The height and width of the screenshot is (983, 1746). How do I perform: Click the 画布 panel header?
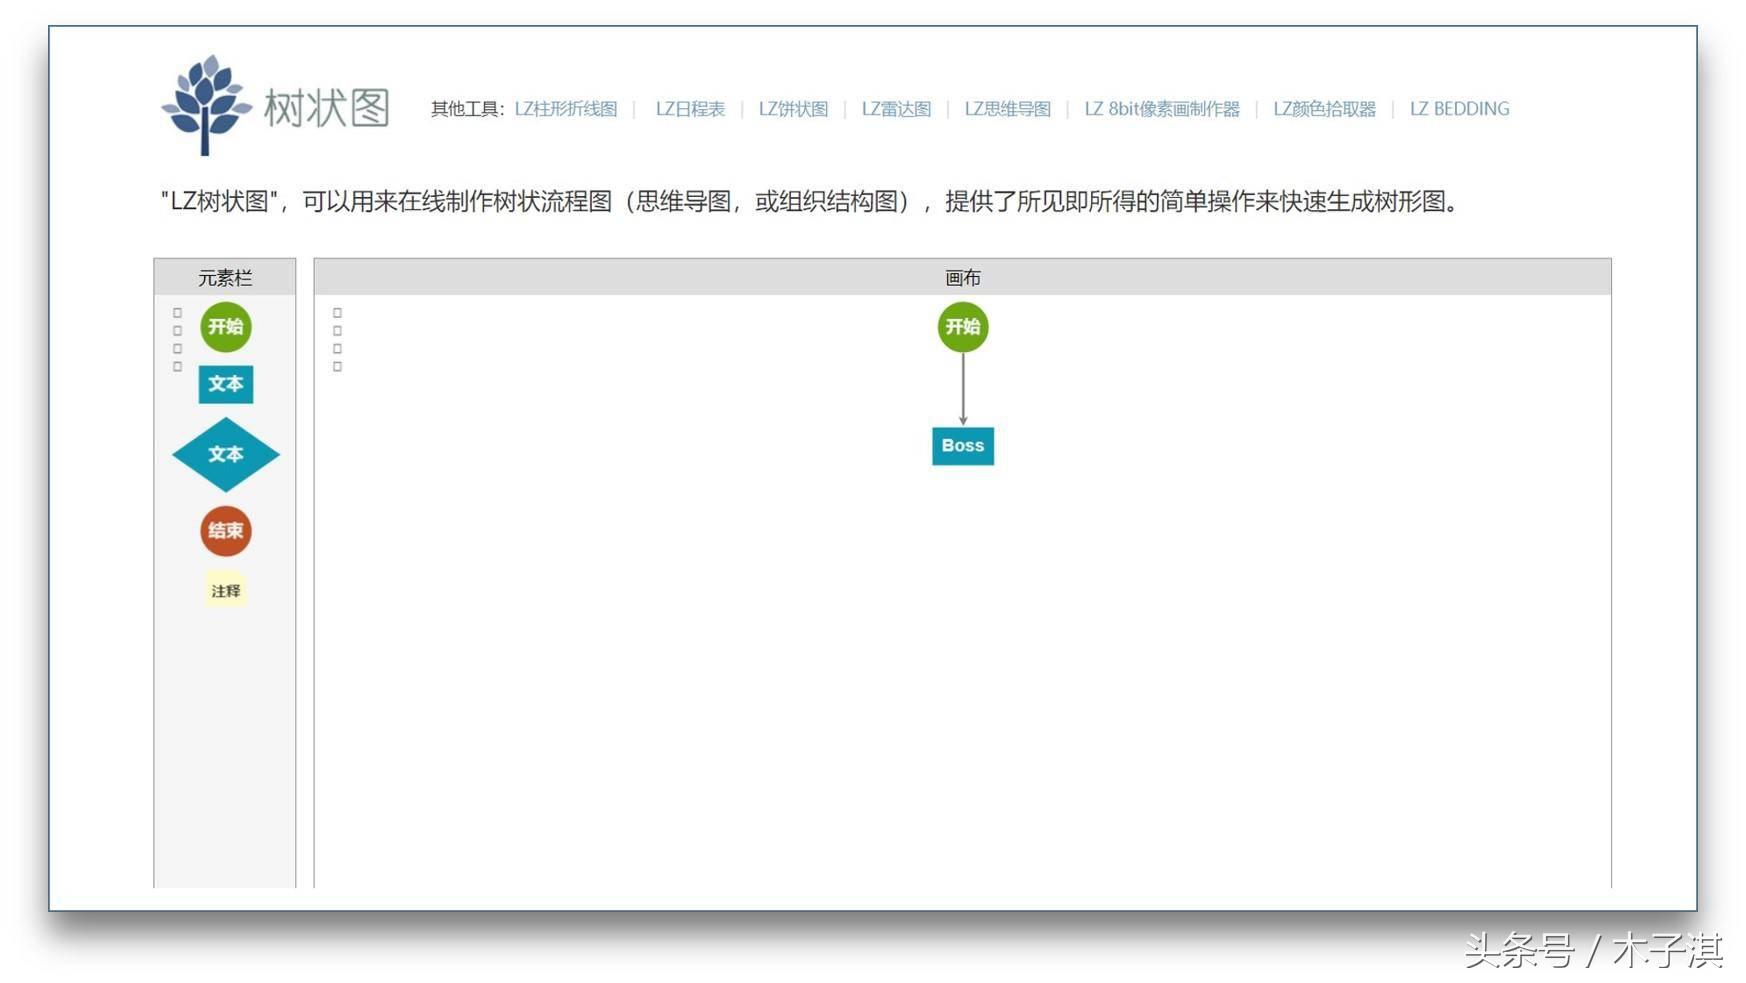963,277
